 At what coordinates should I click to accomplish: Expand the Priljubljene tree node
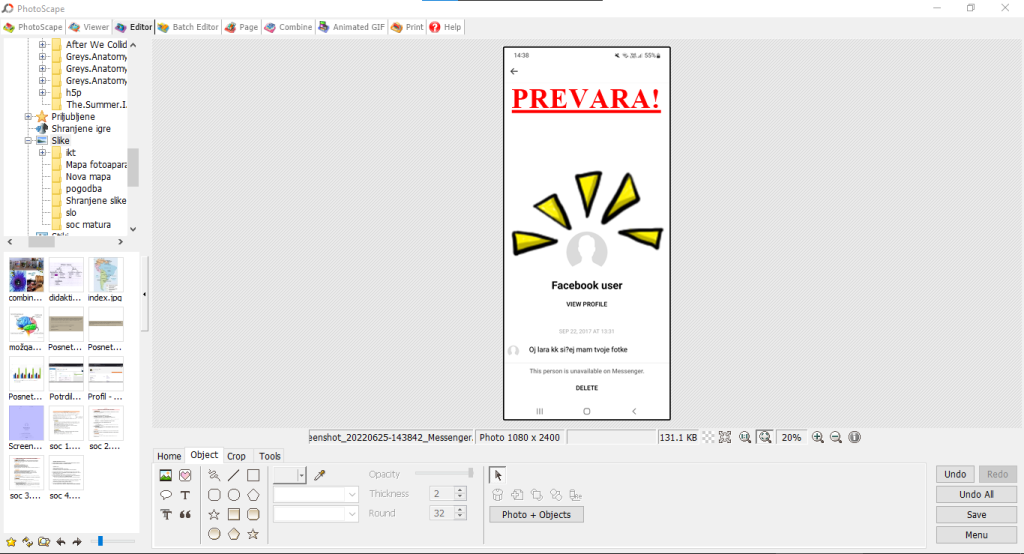pyautogui.click(x=28, y=116)
